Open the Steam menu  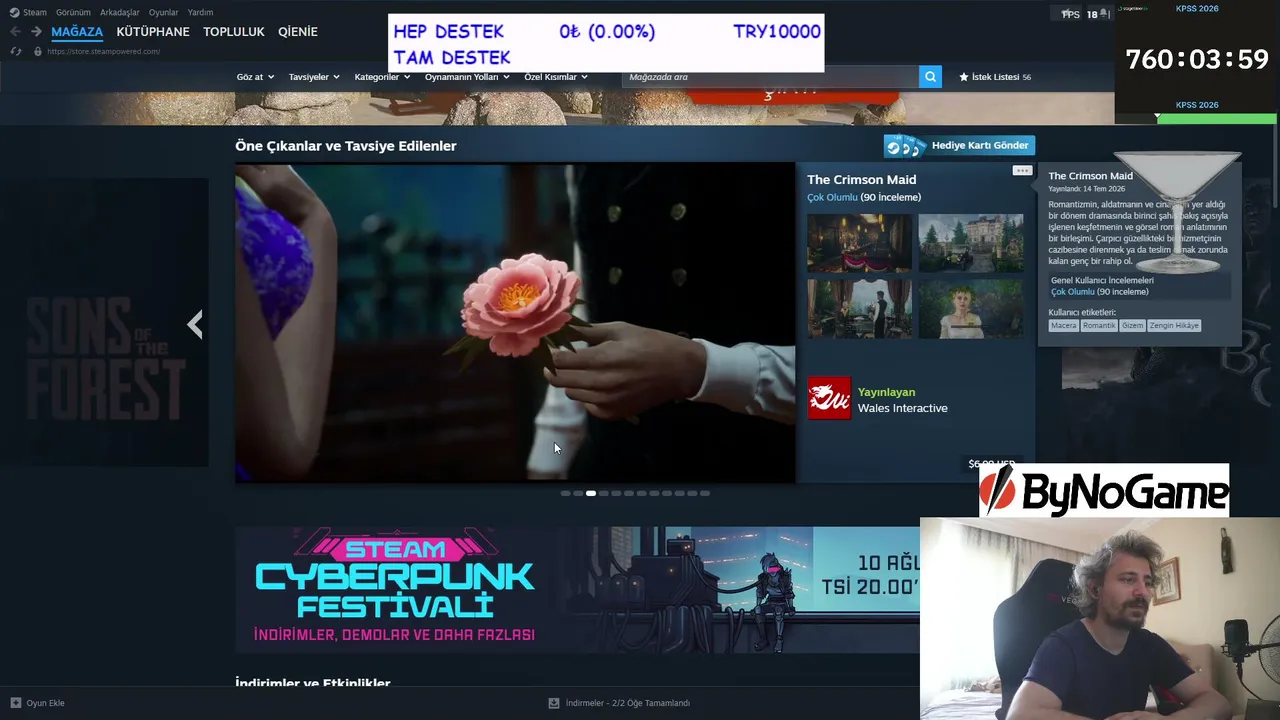[x=34, y=12]
